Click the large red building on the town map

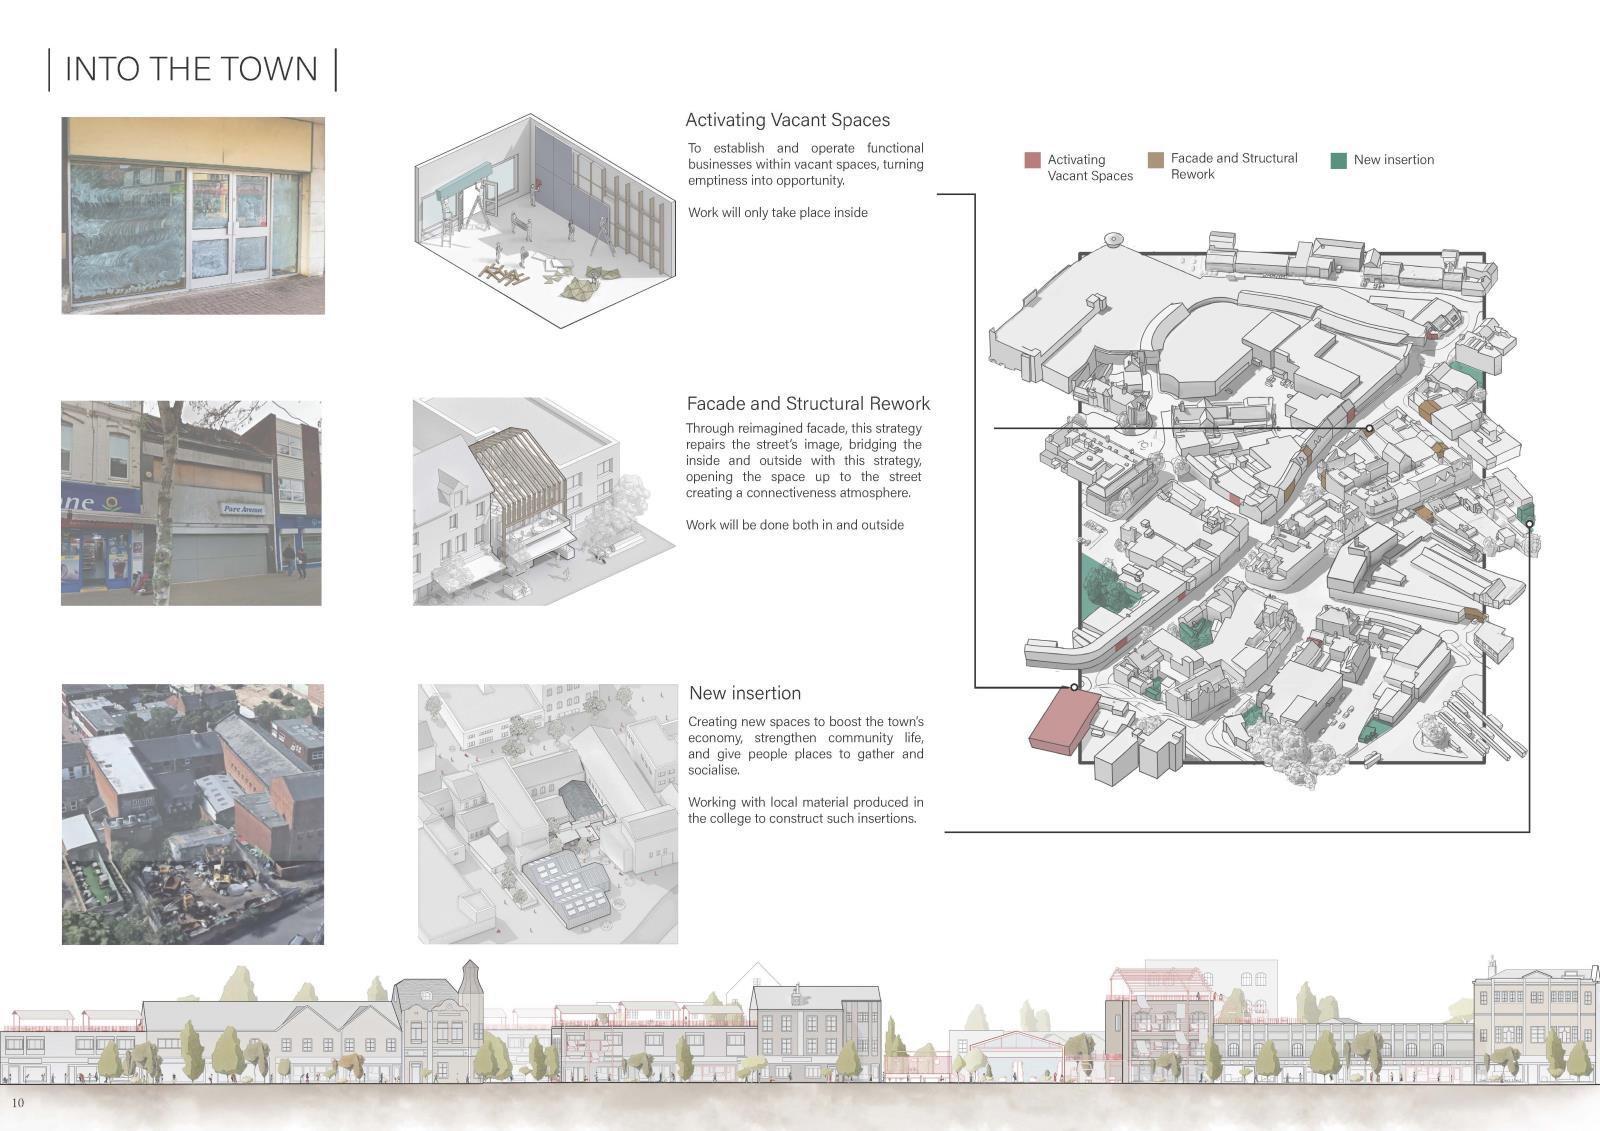pos(1061,720)
